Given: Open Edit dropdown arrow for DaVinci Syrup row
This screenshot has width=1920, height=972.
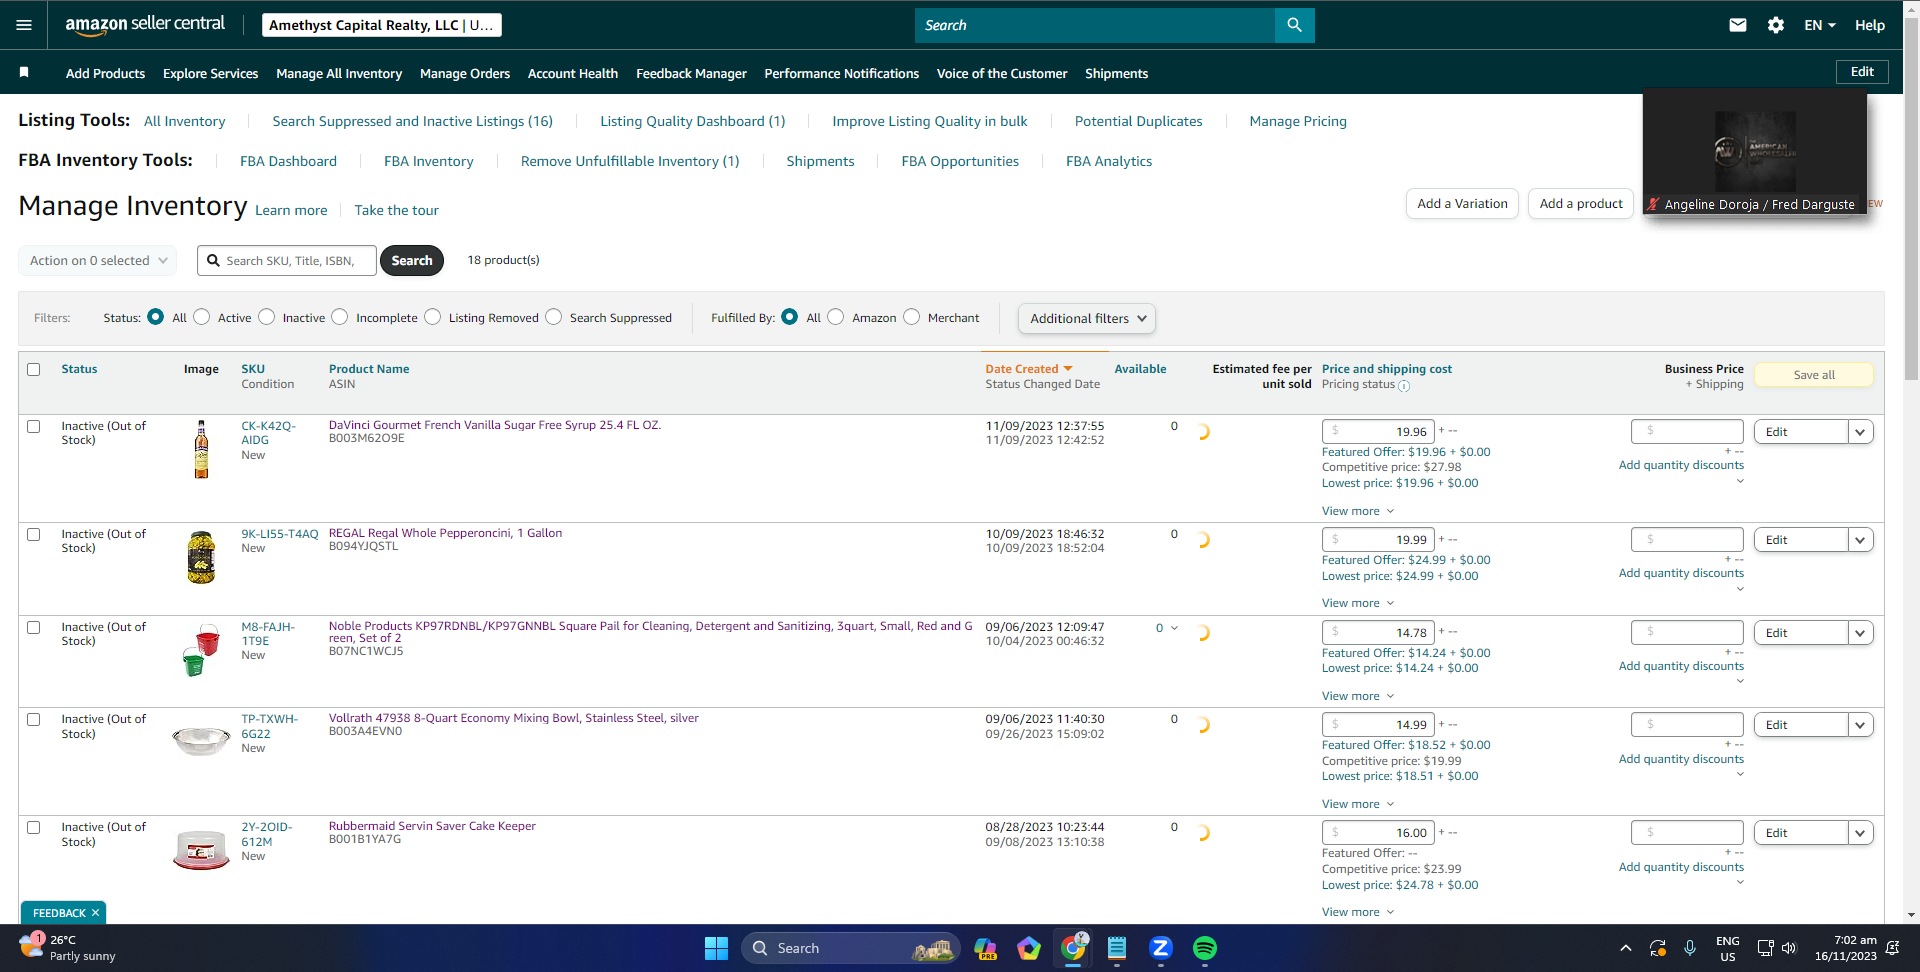Looking at the screenshot, I should [1861, 432].
